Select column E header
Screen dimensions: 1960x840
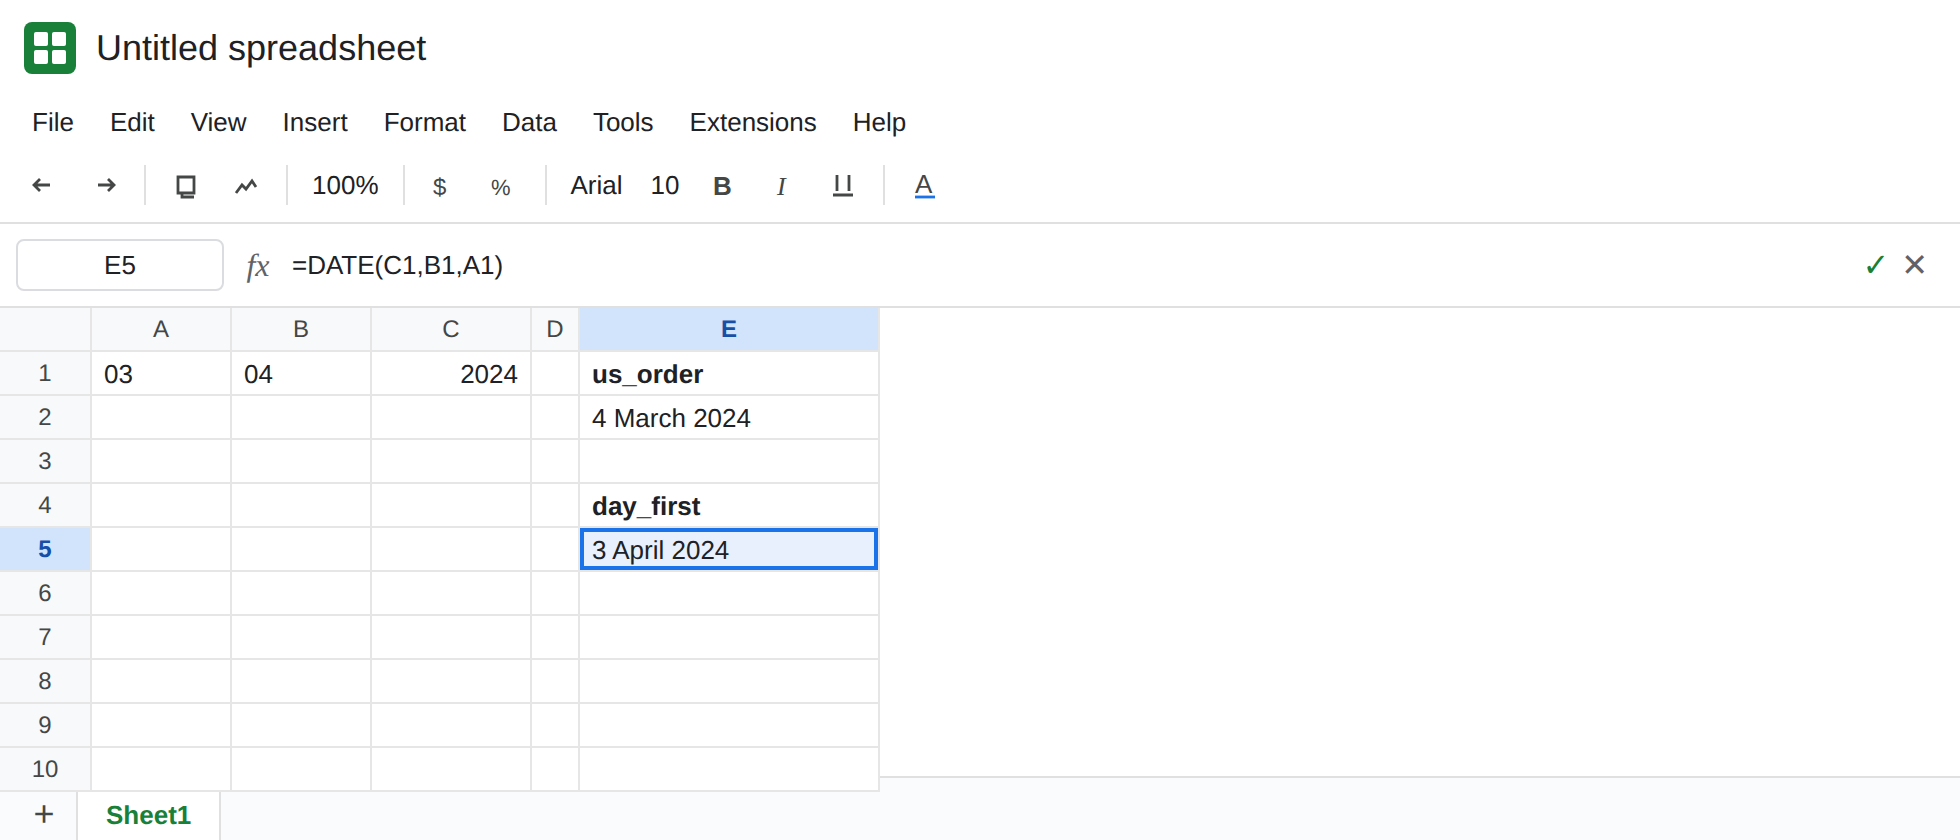click(729, 329)
